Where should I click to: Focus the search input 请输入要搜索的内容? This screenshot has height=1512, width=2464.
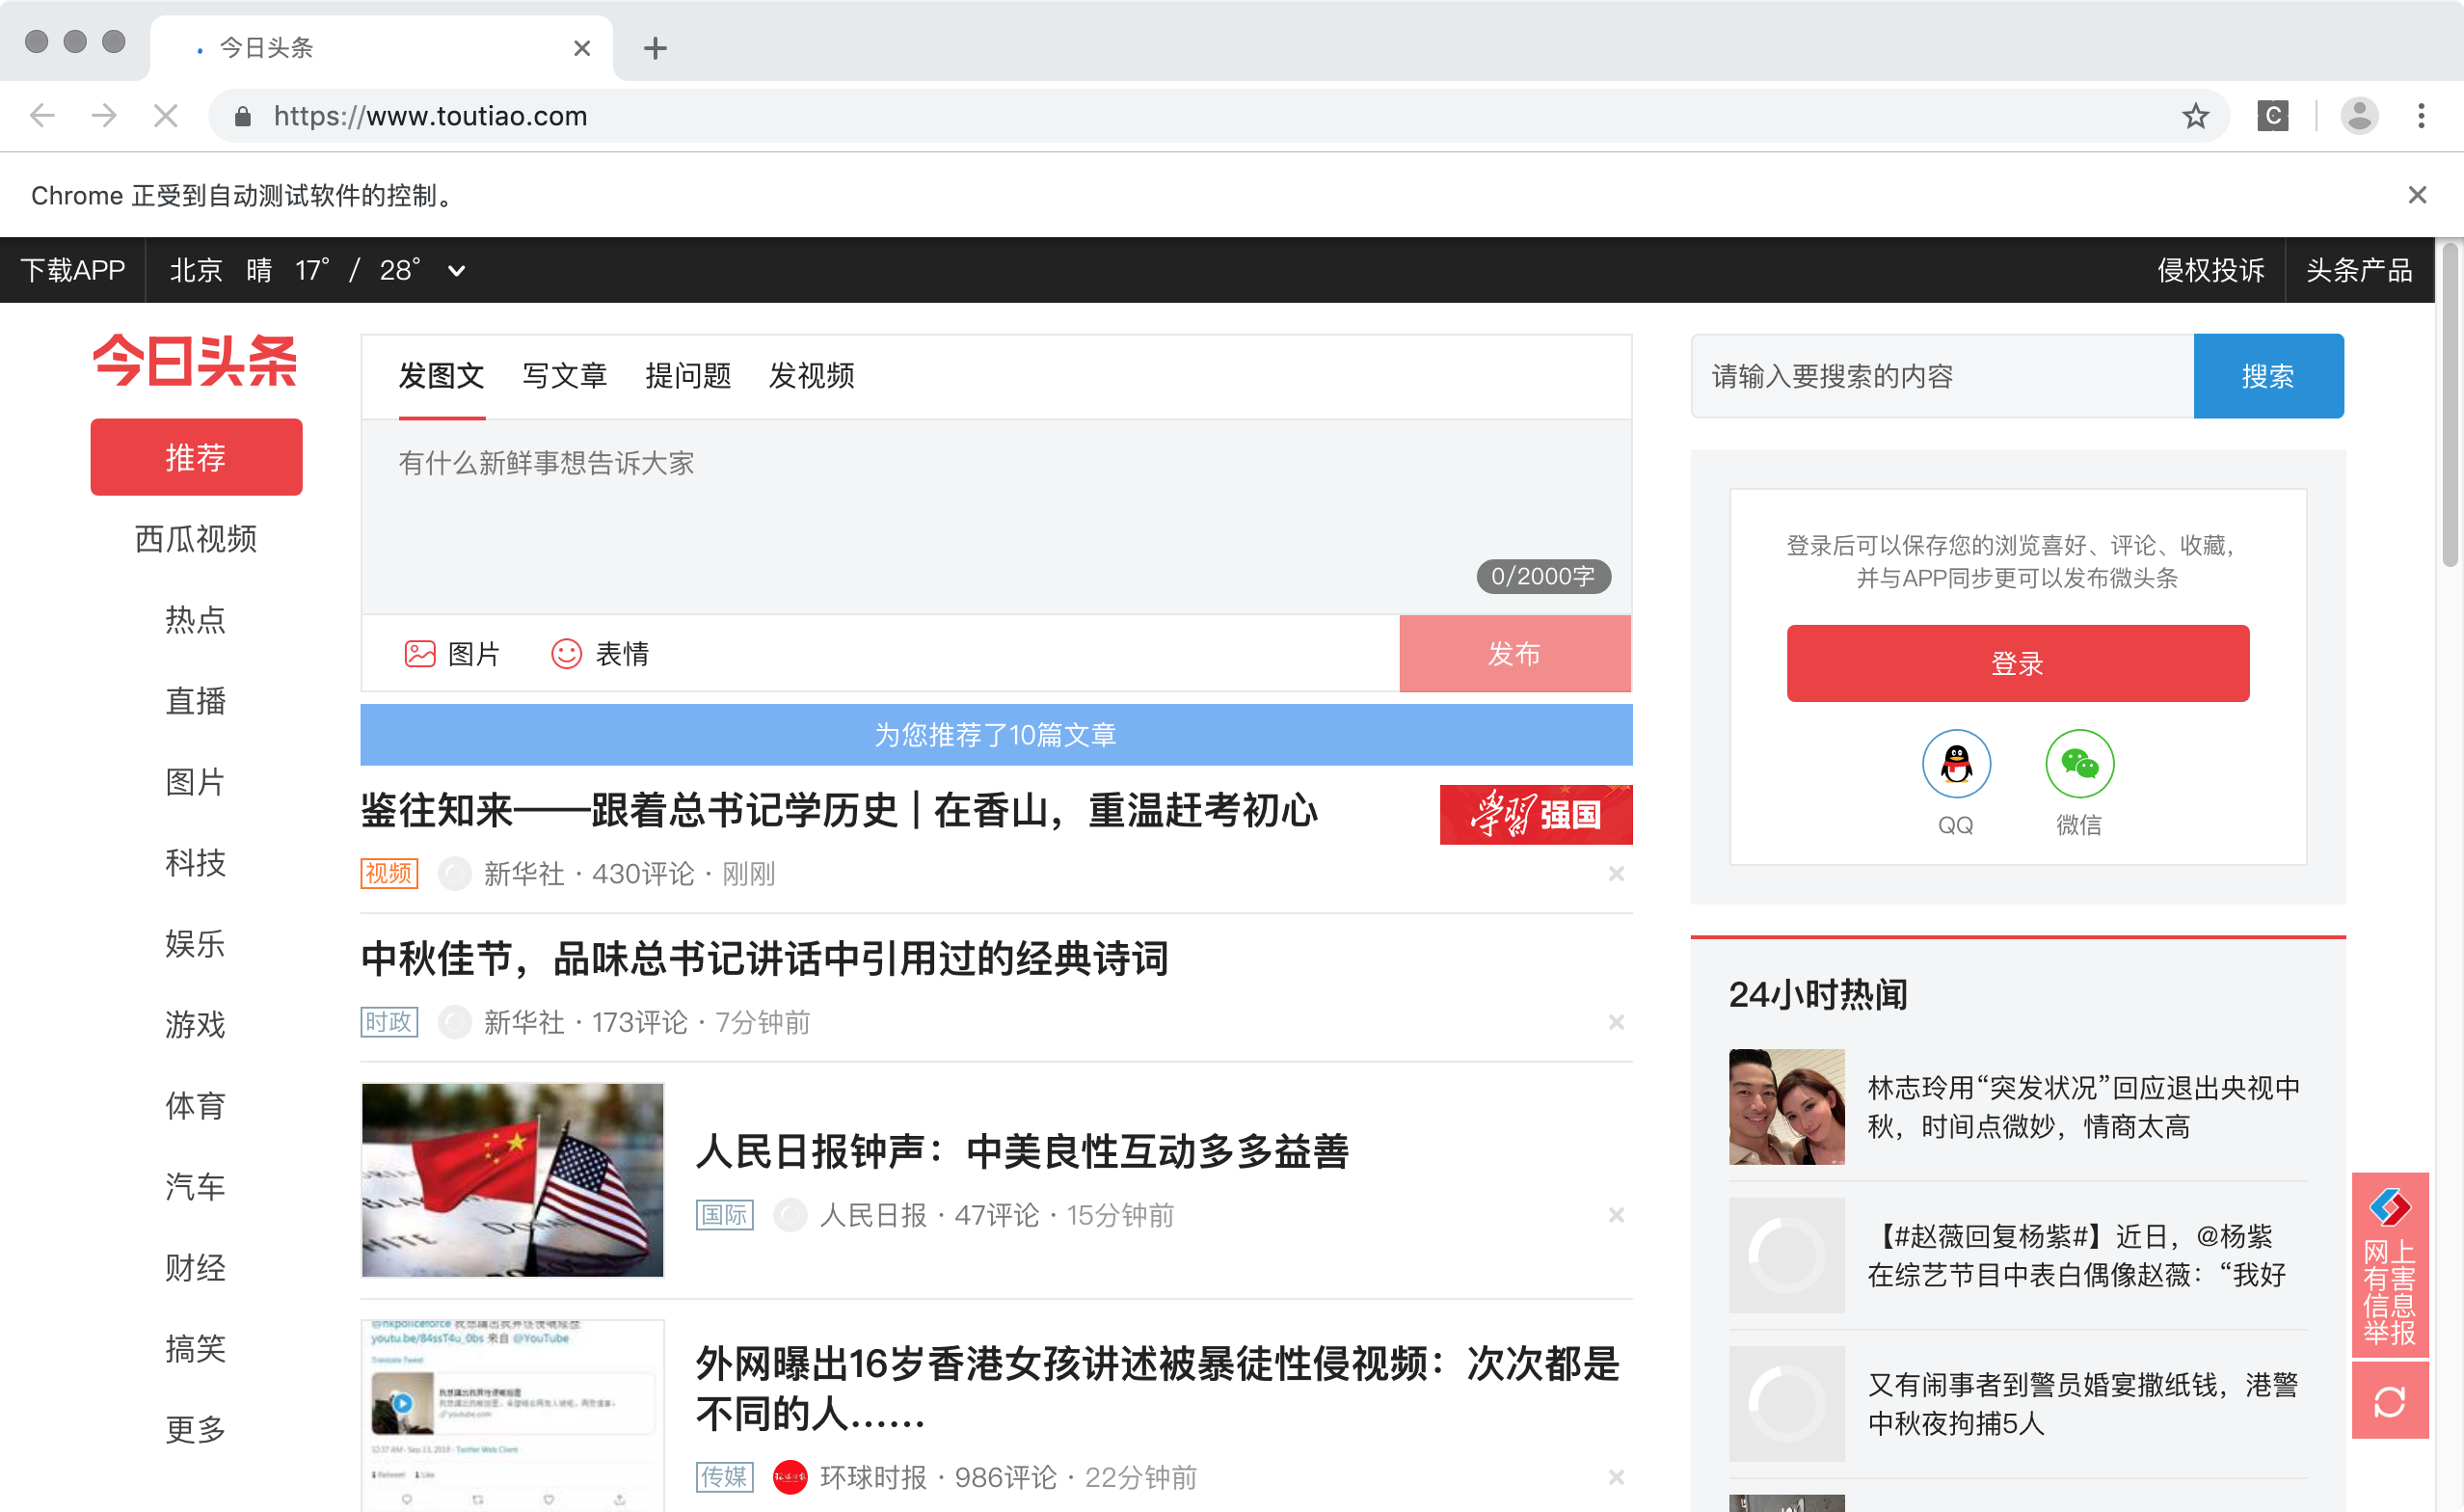pyautogui.click(x=1942, y=376)
